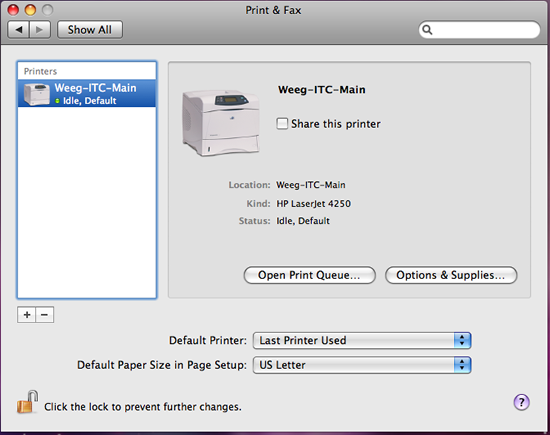Remove the printer with the minus button
The image size is (550, 435).
(x=45, y=315)
